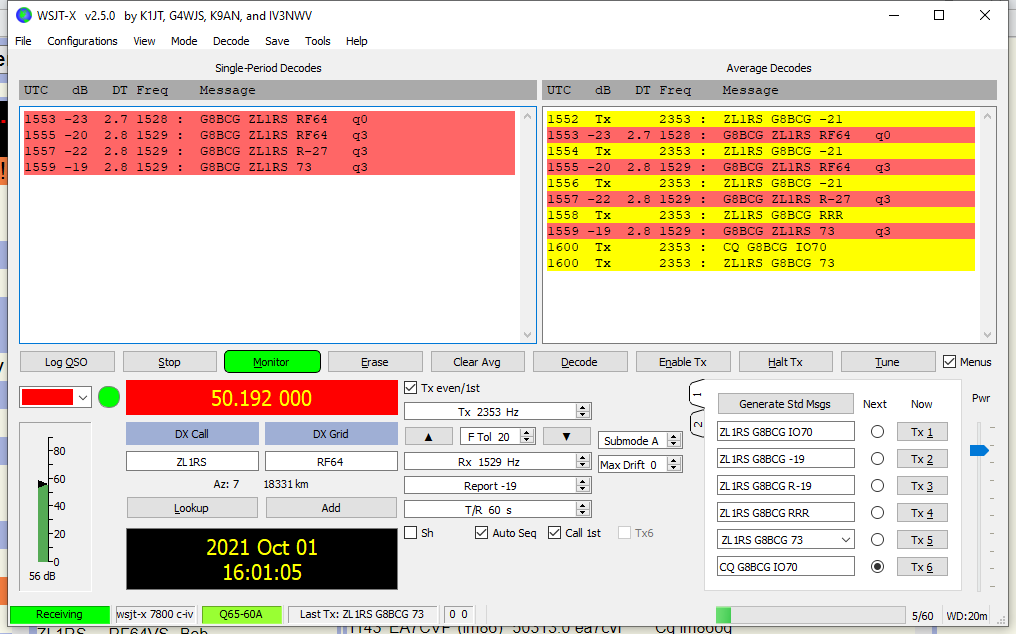This screenshot has height=634, width=1016.
Task: Click the Clear Avg button
Action: click(x=477, y=362)
